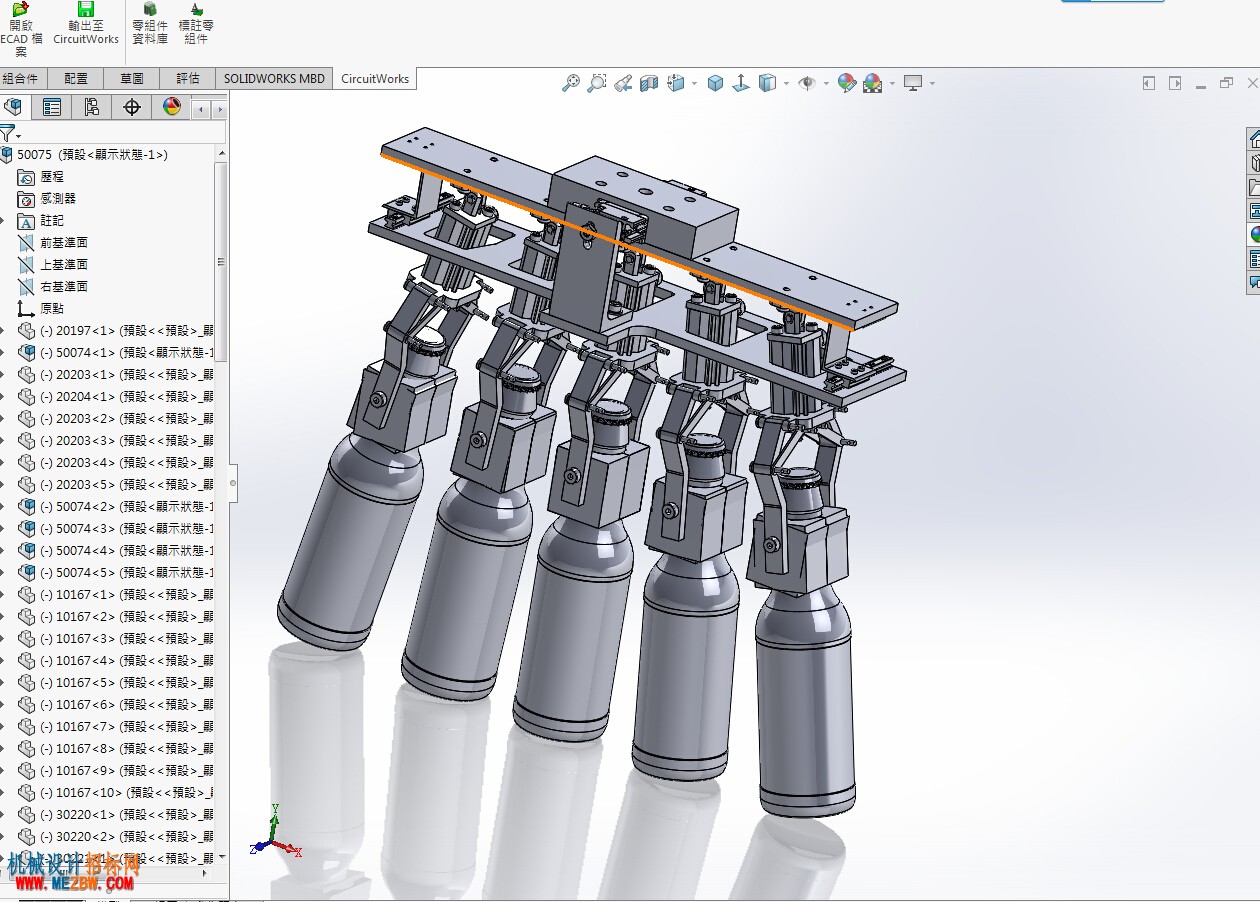
Task: Open dropdown arrow beside eye visibility icon
Action: point(826,84)
